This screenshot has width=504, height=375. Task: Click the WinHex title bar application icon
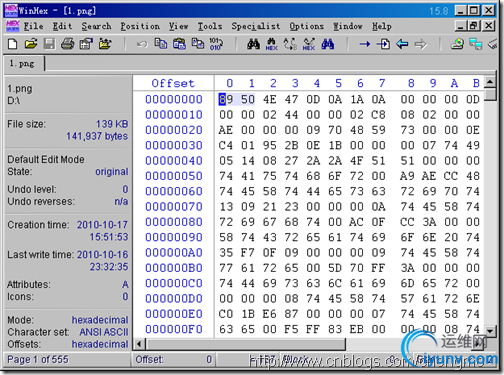tap(11, 10)
